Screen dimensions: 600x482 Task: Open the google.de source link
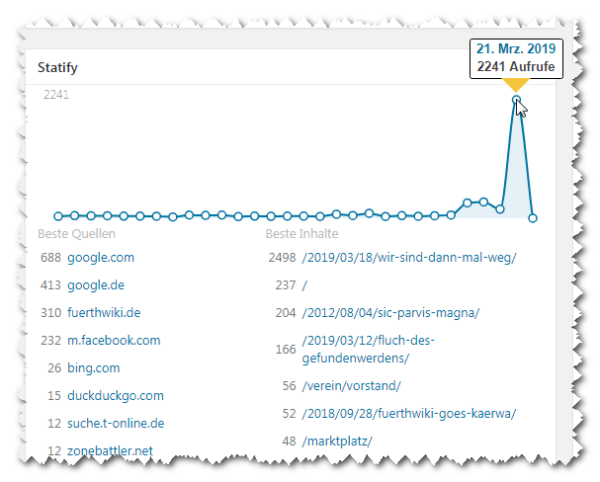[x=96, y=285]
